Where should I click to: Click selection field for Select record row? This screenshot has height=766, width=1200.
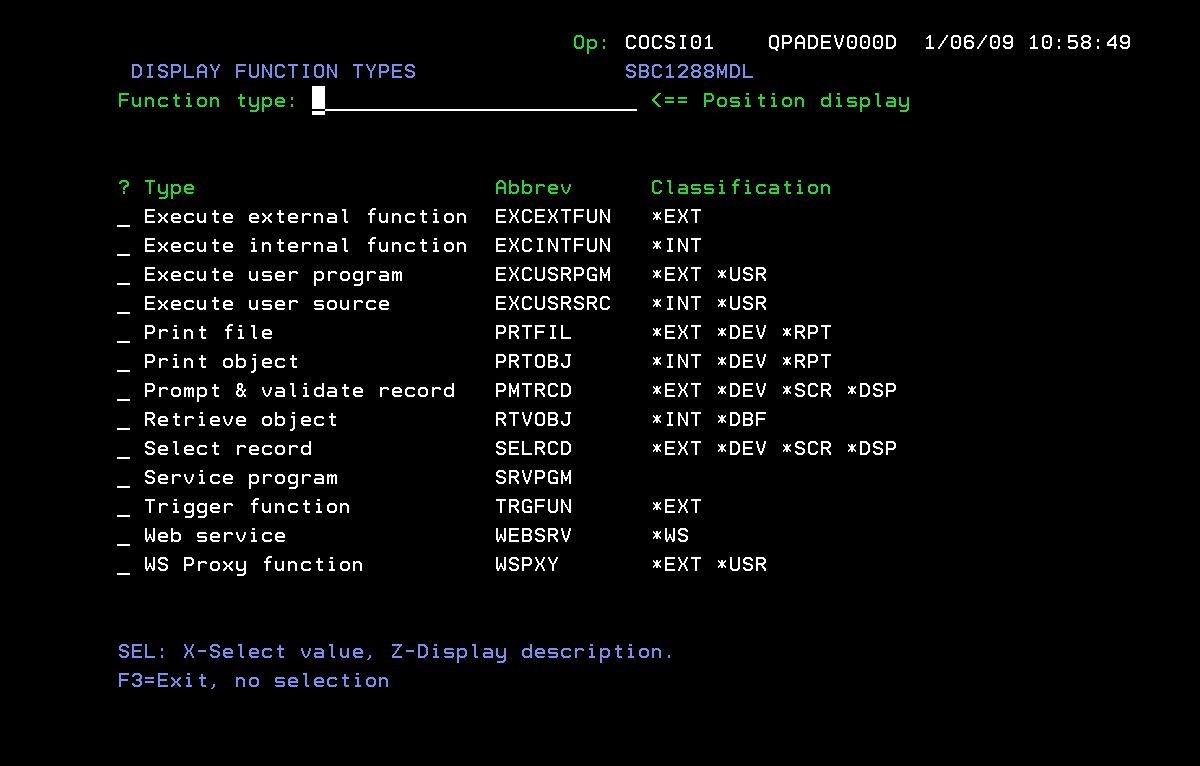[x=124, y=450]
